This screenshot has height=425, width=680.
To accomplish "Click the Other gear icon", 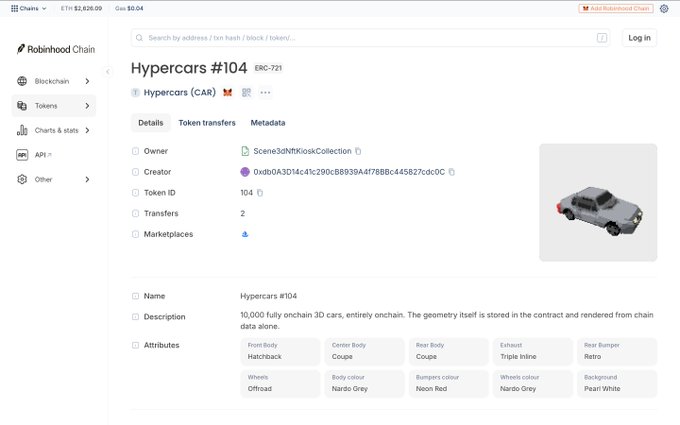I will (x=22, y=179).
